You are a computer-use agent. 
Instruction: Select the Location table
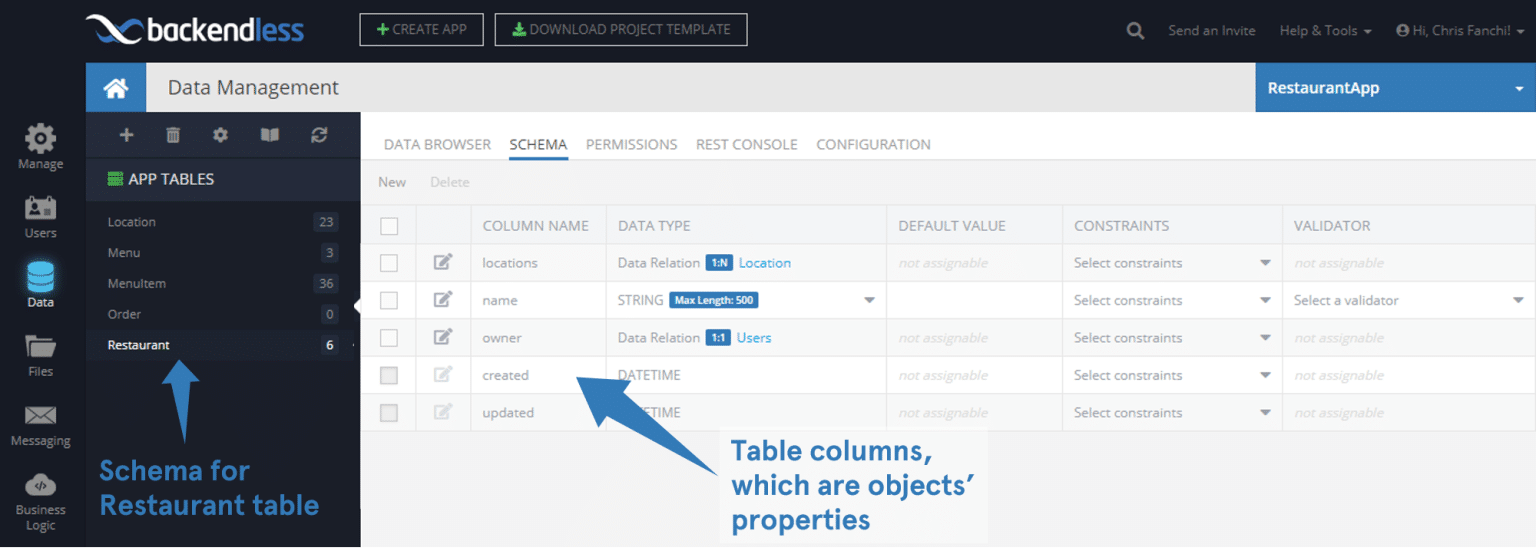coord(223,222)
